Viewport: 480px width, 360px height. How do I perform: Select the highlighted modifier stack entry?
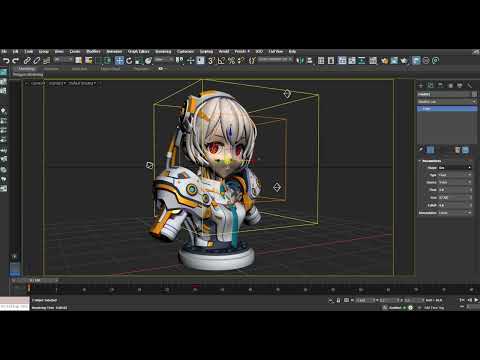(x=447, y=109)
